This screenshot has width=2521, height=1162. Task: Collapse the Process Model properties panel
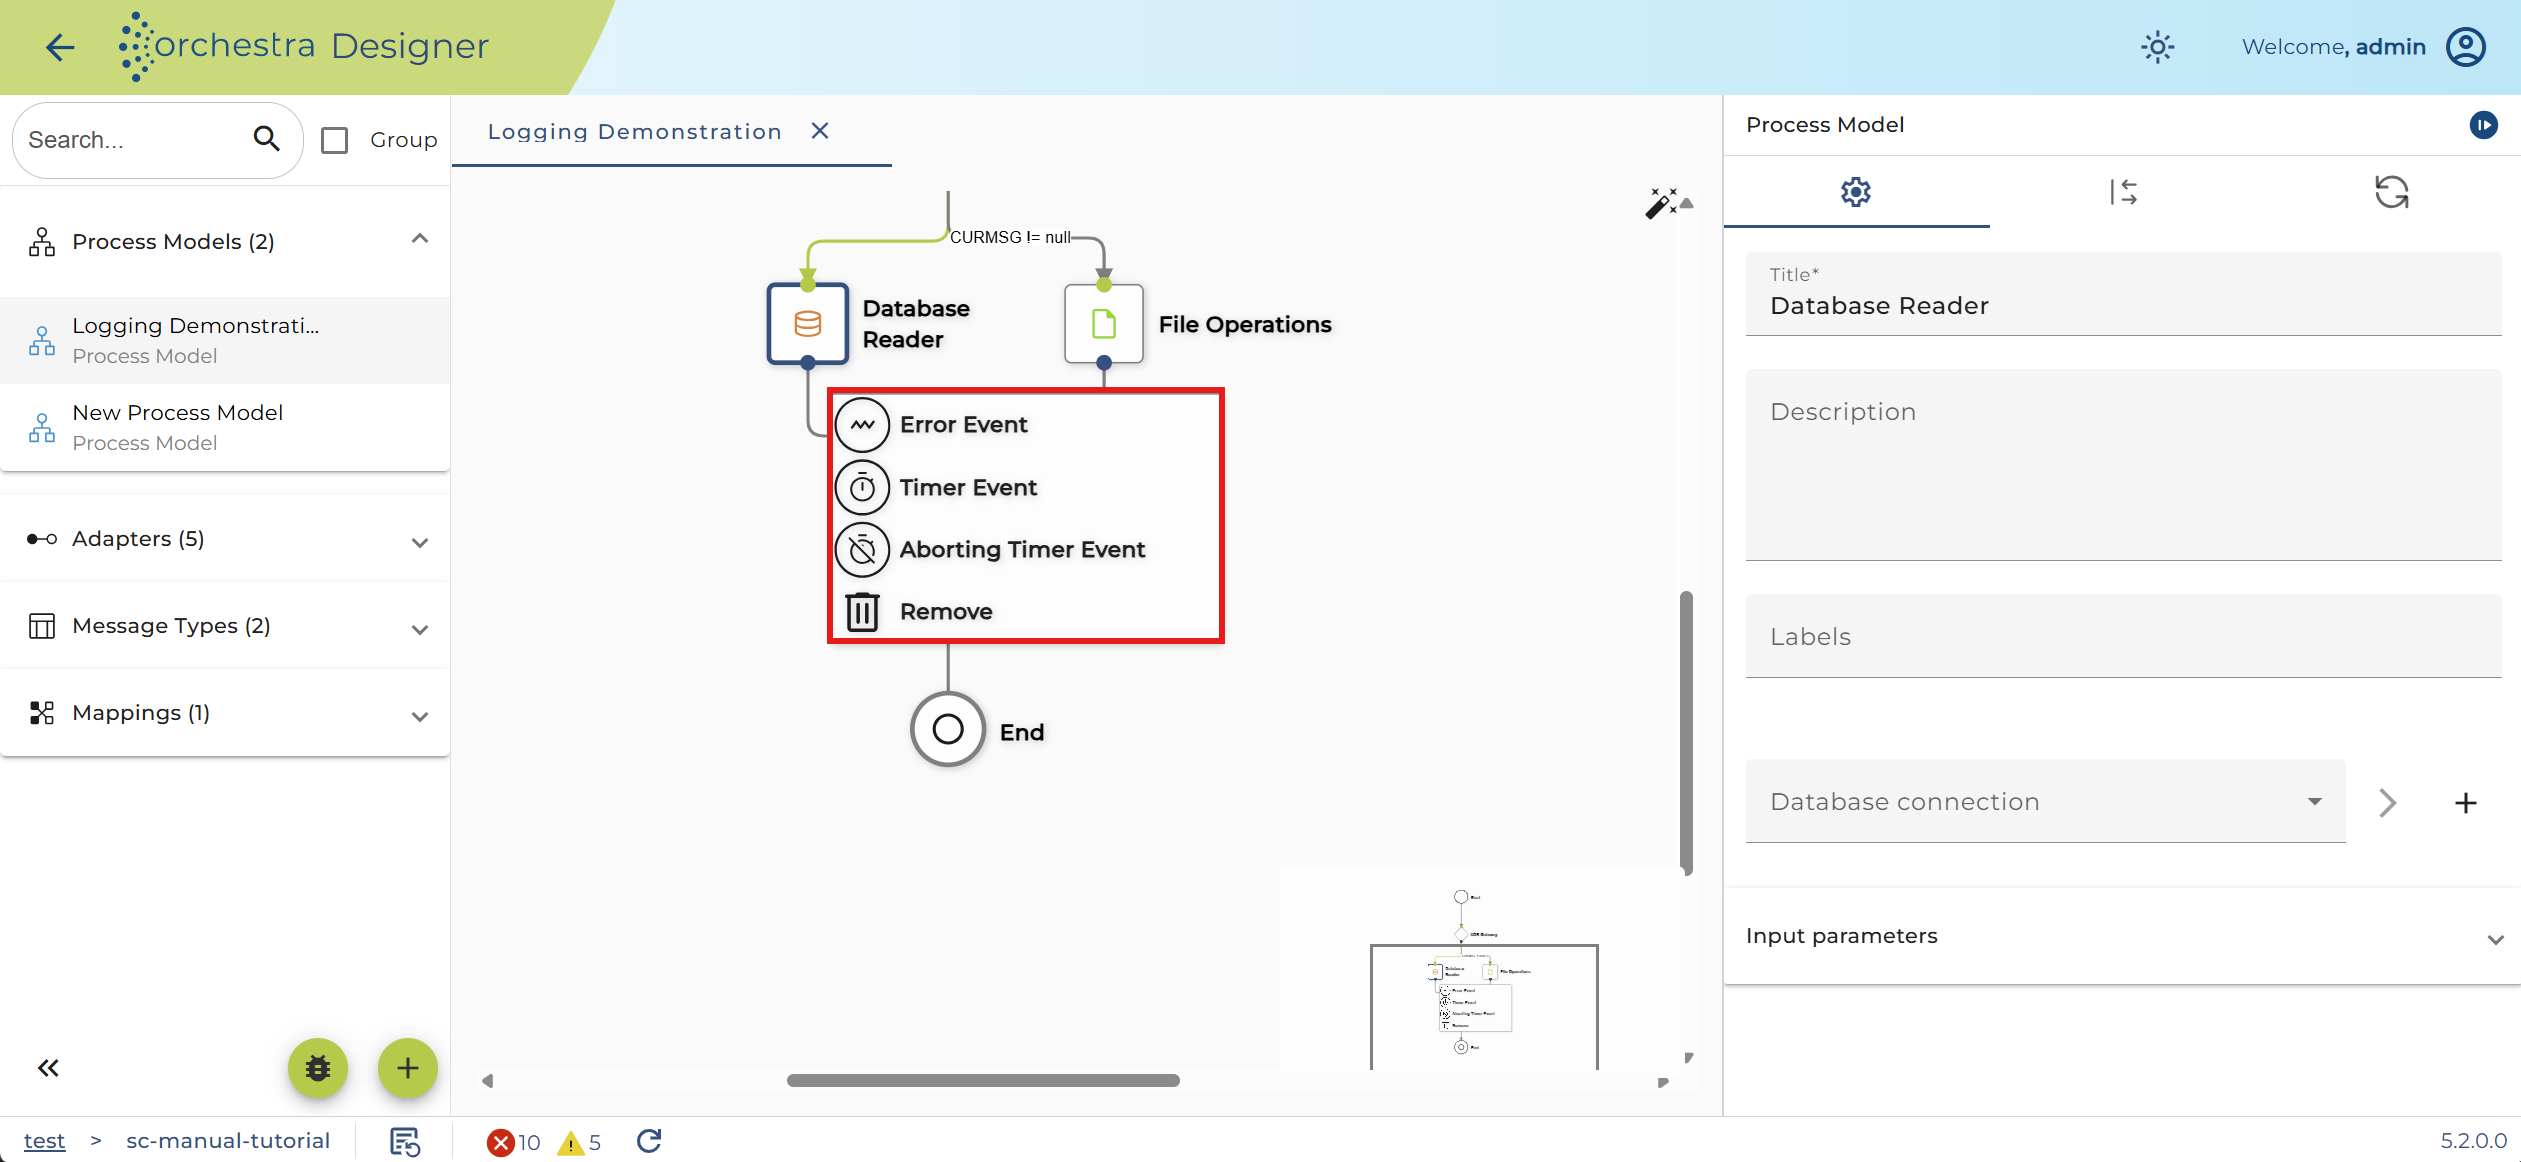click(2483, 125)
